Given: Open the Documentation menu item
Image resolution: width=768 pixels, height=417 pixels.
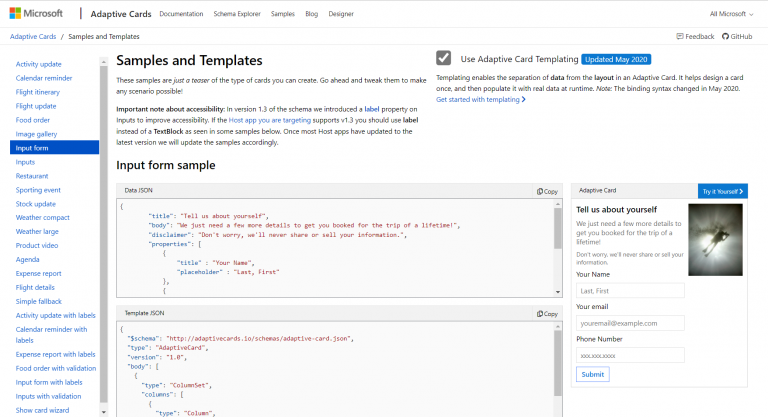Looking at the screenshot, I should pos(181,14).
